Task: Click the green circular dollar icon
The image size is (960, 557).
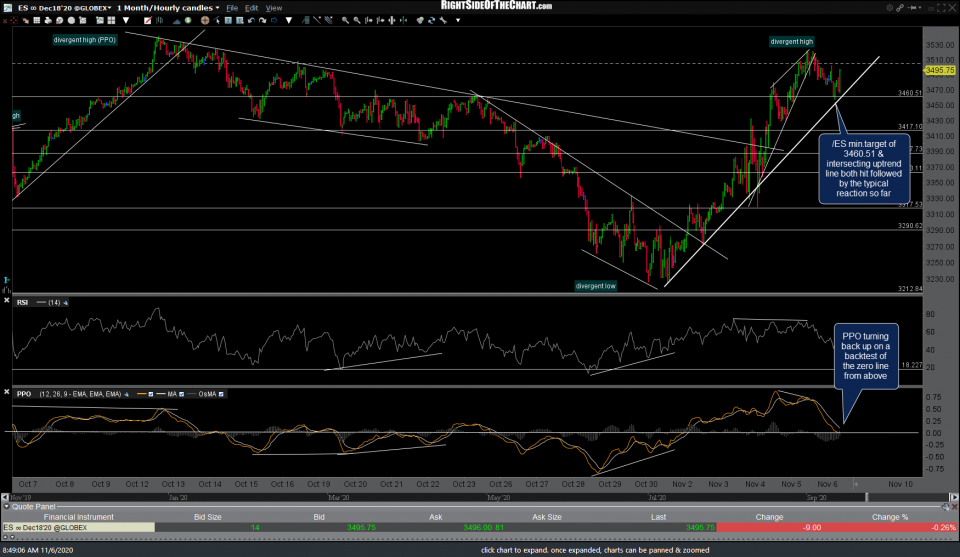Action: (188, 20)
